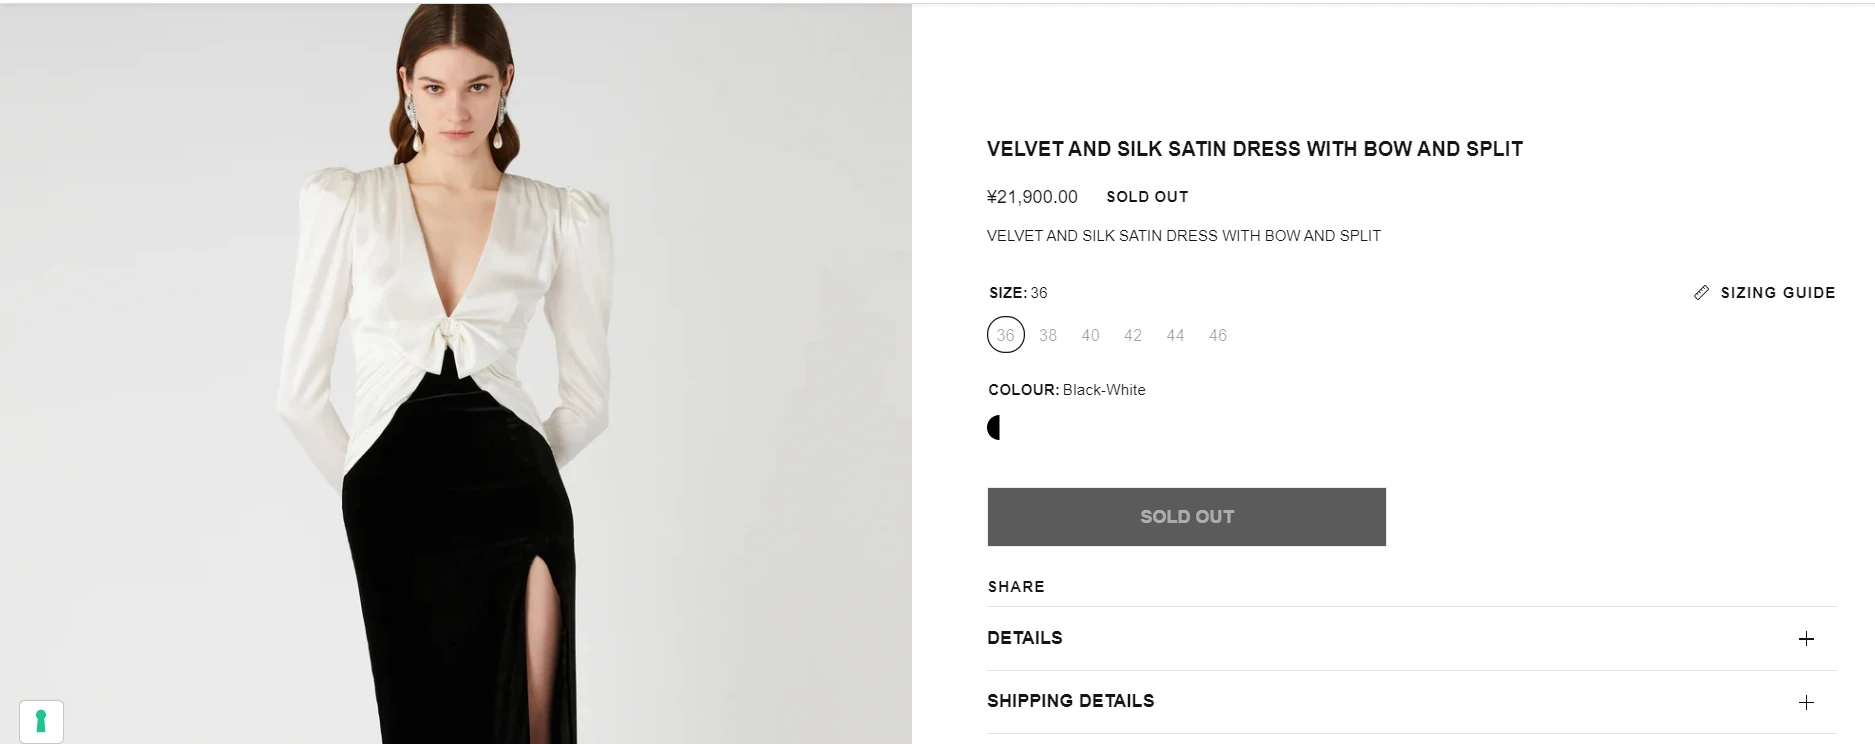The image size is (1875, 744).
Task: Choose size 44 option
Action: tap(1175, 335)
